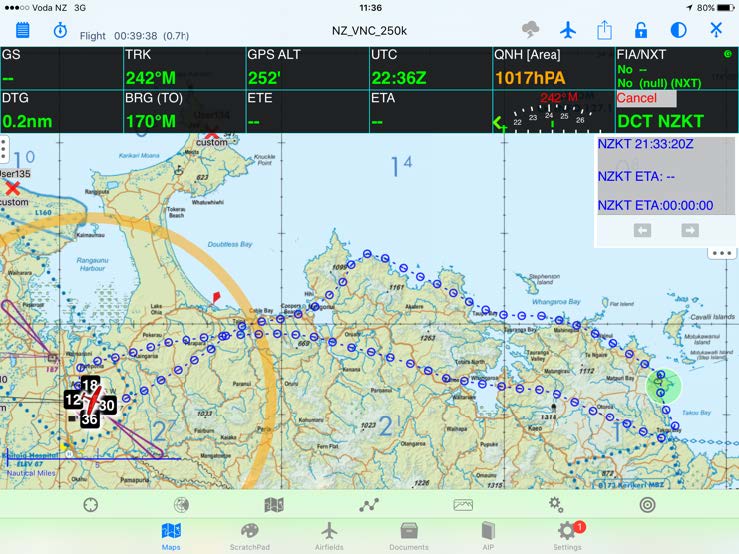Tap the runway 36 label
The height and width of the screenshot is (554, 739).
90,419
